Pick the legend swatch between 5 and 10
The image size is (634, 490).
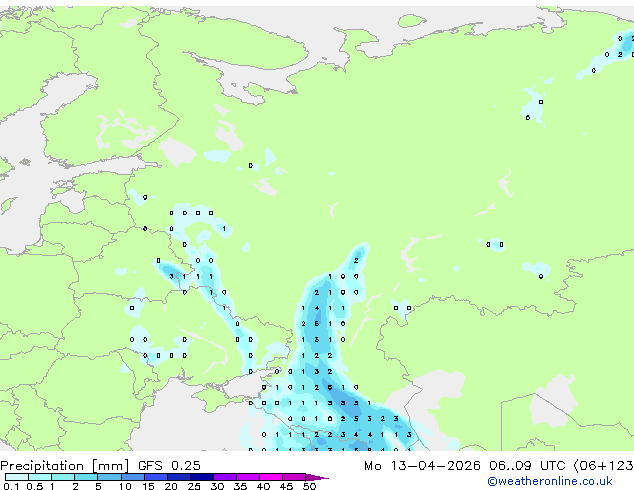click(x=109, y=477)
